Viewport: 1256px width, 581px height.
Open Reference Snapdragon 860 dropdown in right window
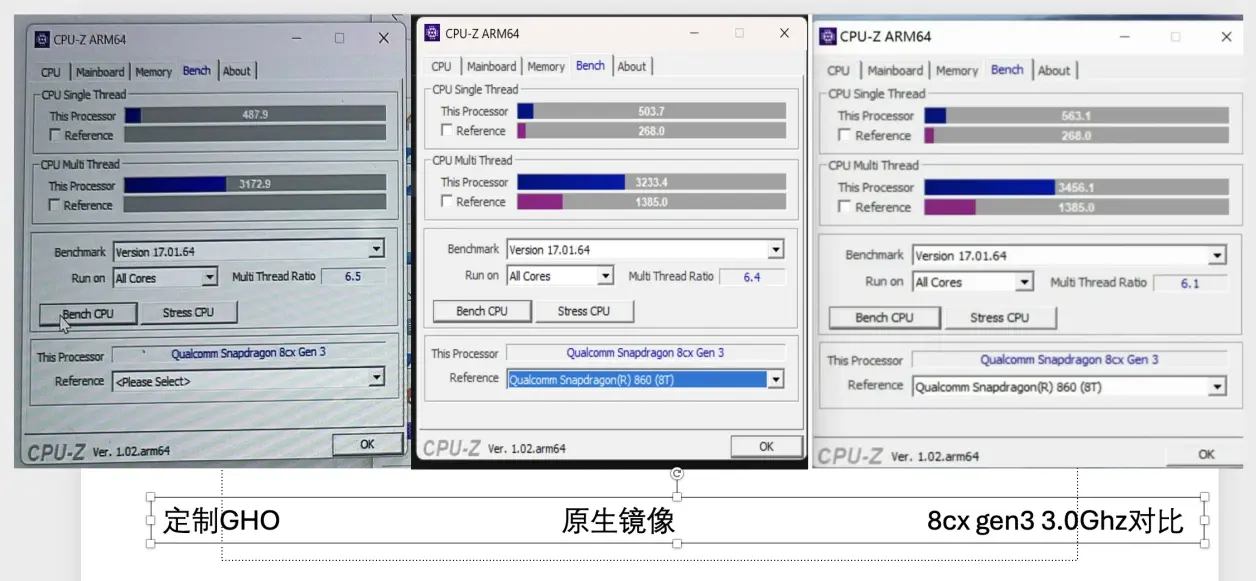(1217, 386)
